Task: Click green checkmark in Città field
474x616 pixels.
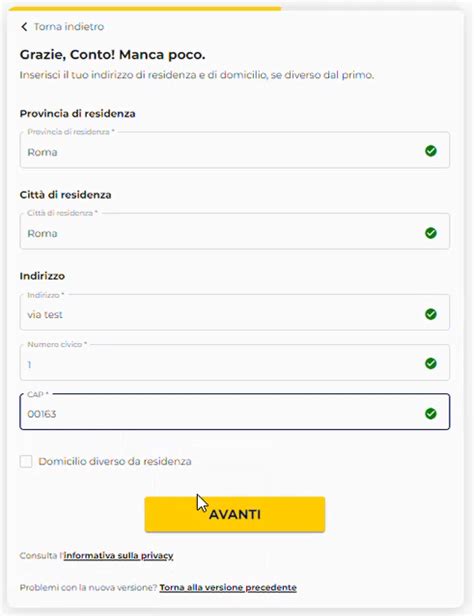Action: coord(431,233)
